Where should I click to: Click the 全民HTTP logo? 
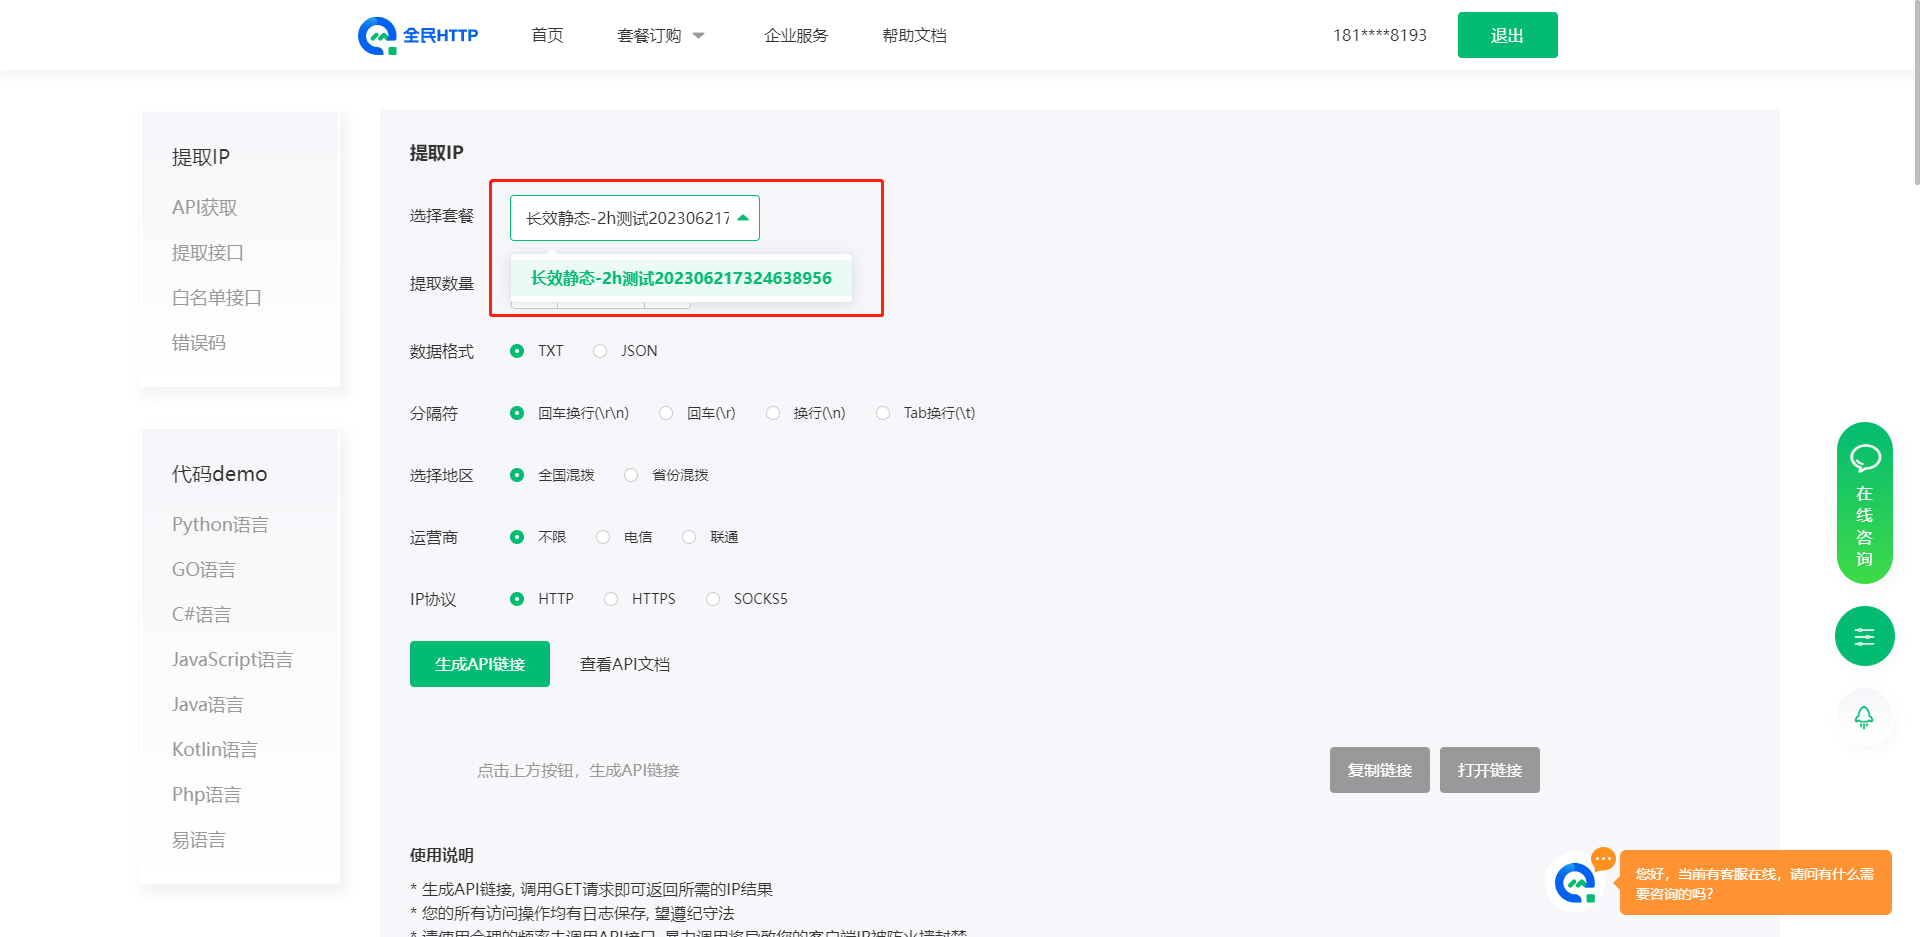[x=418, y=35]
